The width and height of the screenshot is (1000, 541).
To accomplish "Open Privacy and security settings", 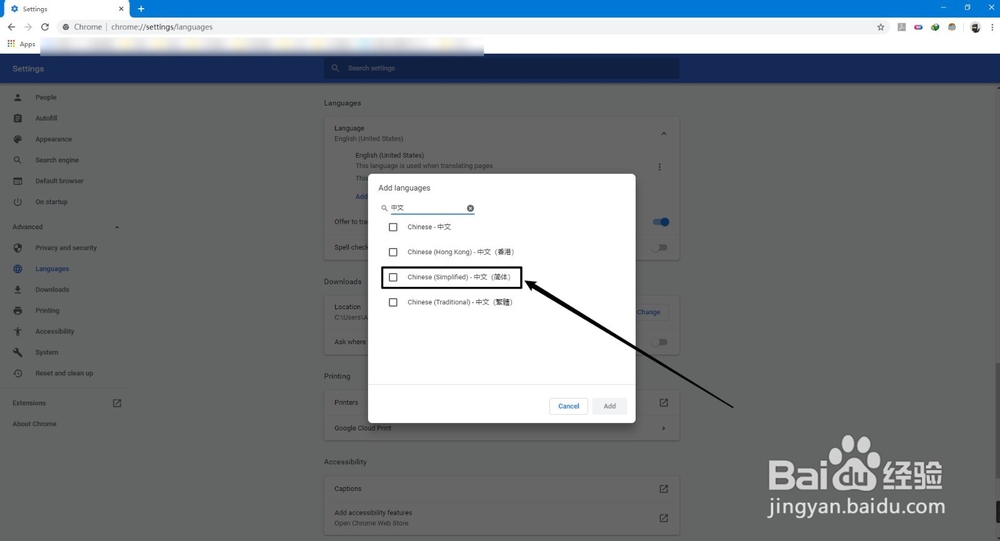I will click(x=66, y=248).
